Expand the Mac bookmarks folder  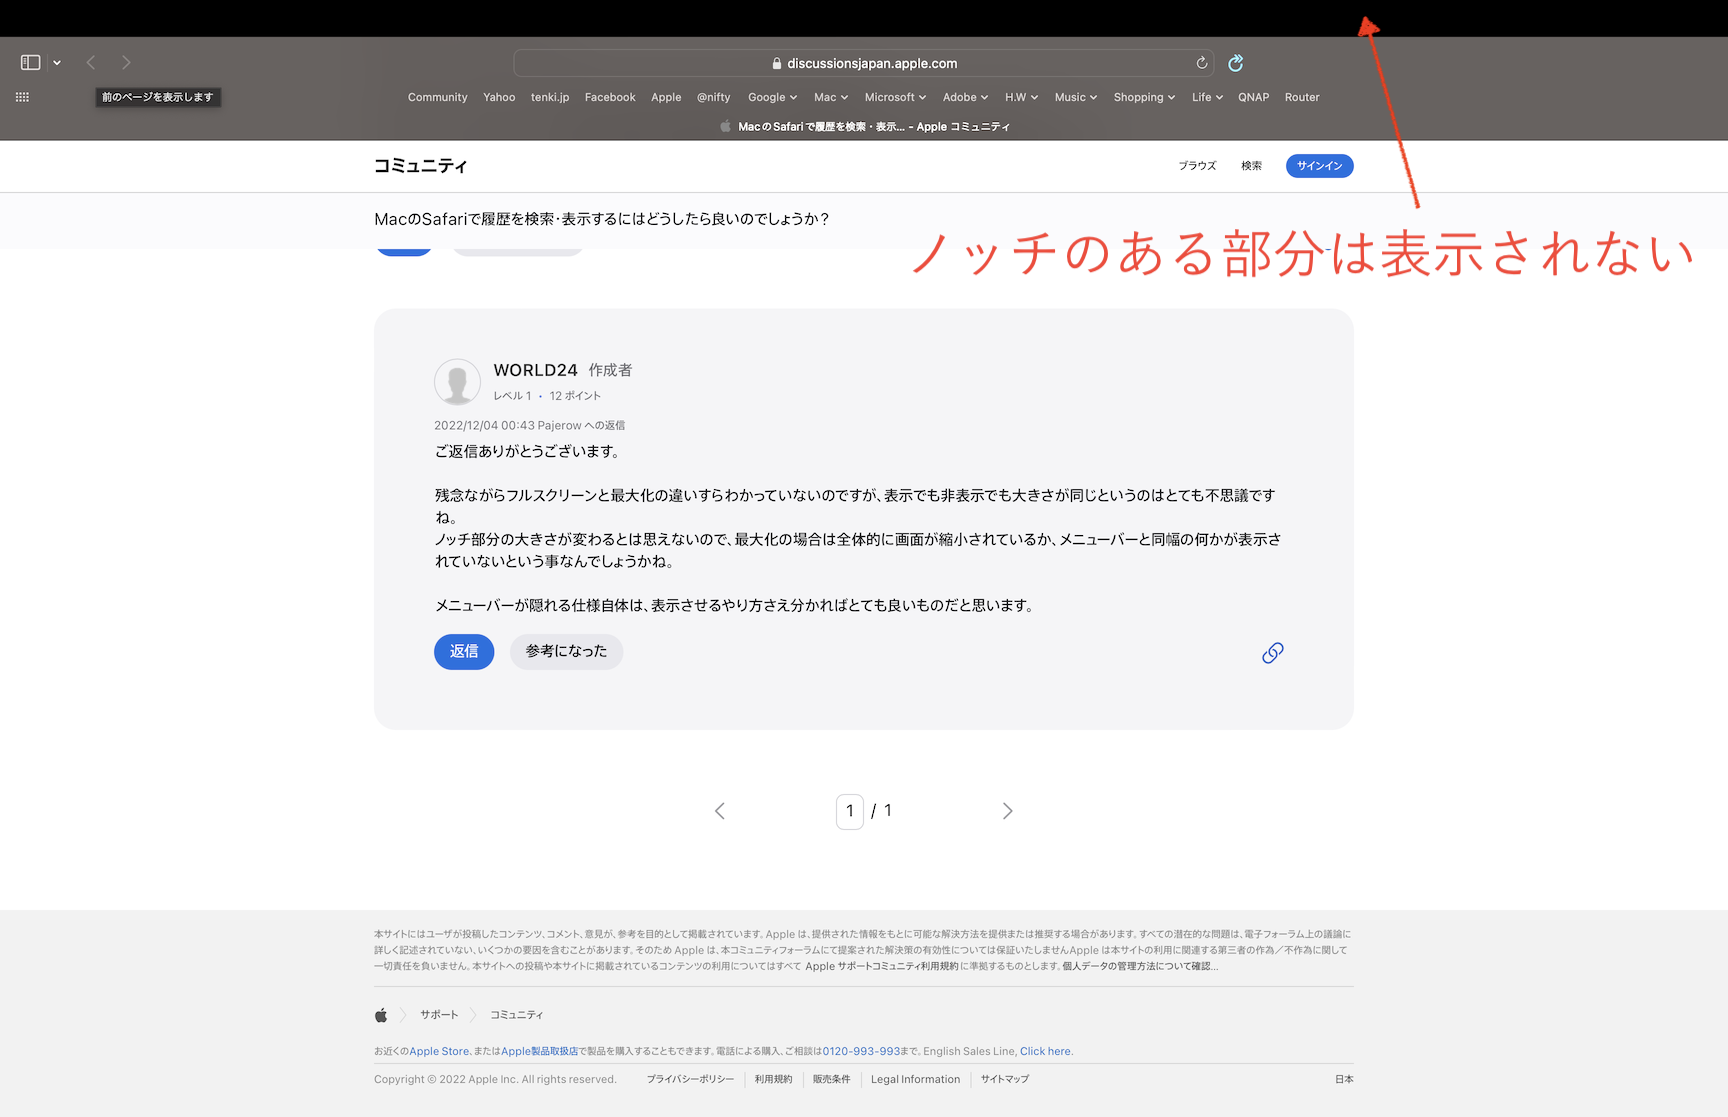(x=831, y=97)
